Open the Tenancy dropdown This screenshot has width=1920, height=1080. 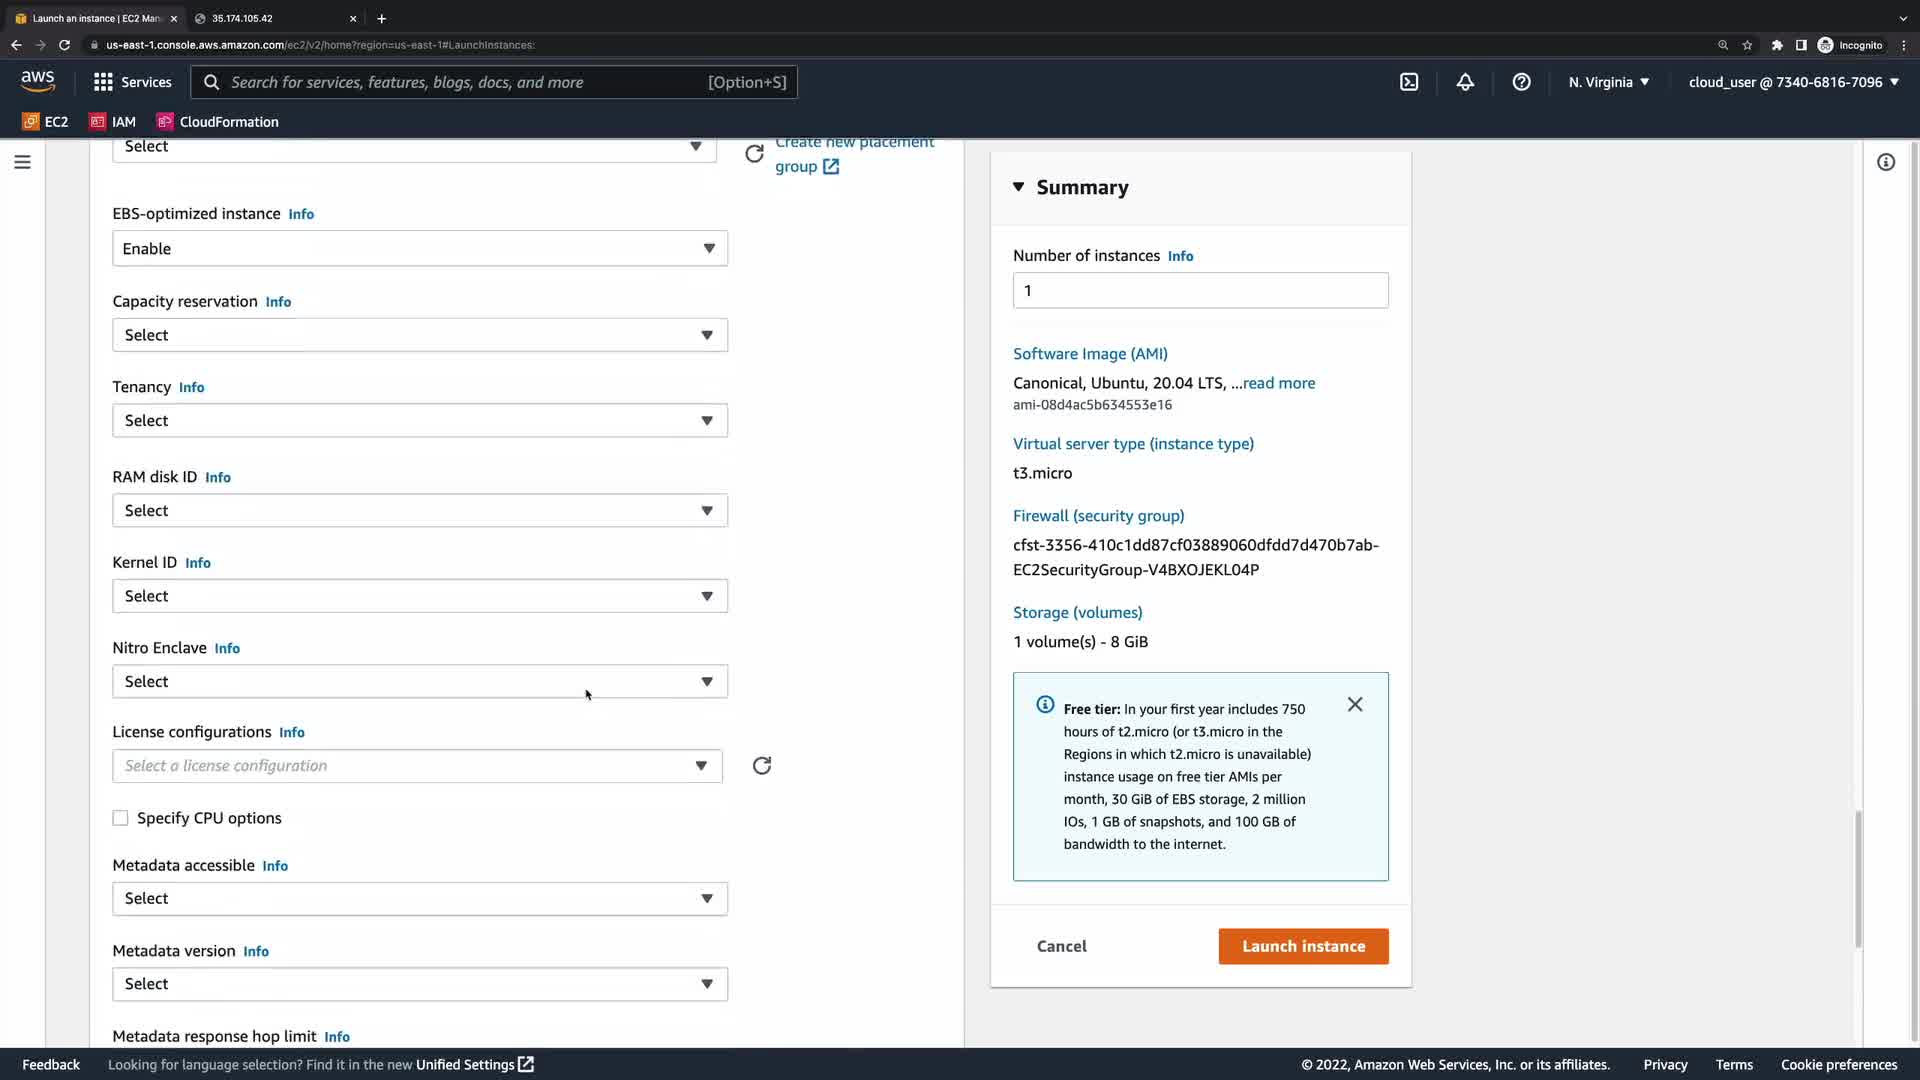(420, 421)
